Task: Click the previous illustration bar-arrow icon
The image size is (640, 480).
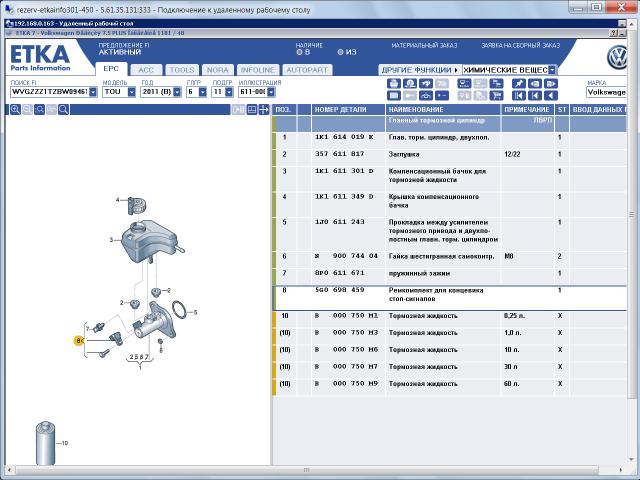Action: tap(535, 96)
